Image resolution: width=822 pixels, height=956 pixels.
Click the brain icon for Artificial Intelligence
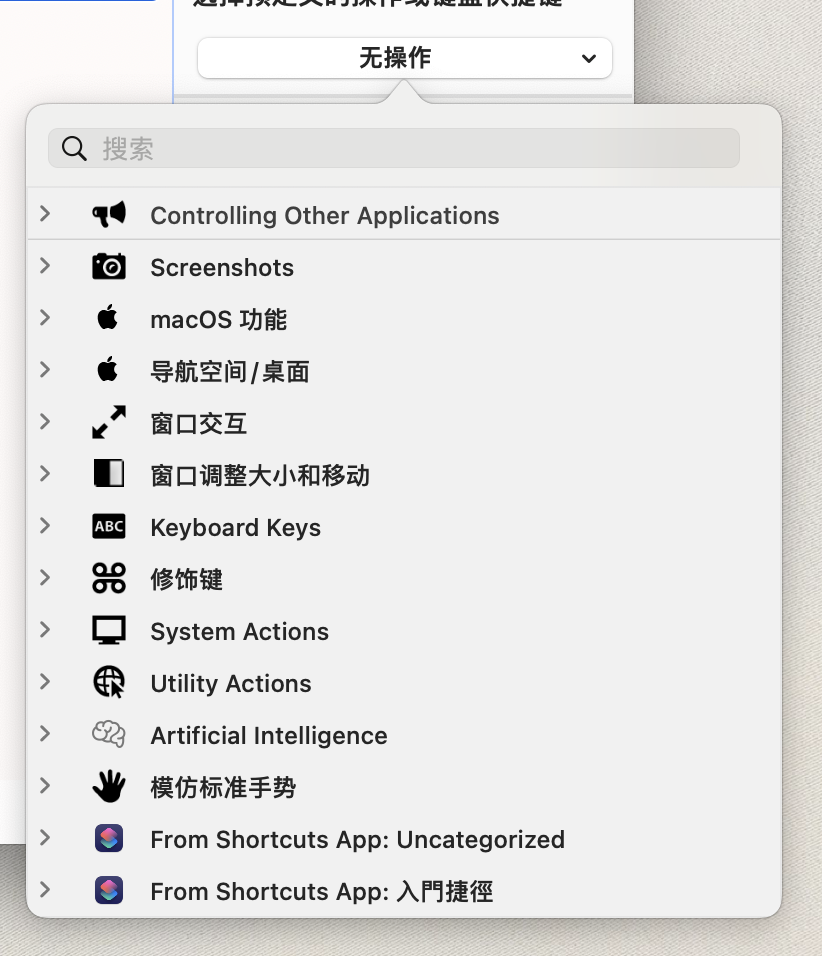click(109, 734)
